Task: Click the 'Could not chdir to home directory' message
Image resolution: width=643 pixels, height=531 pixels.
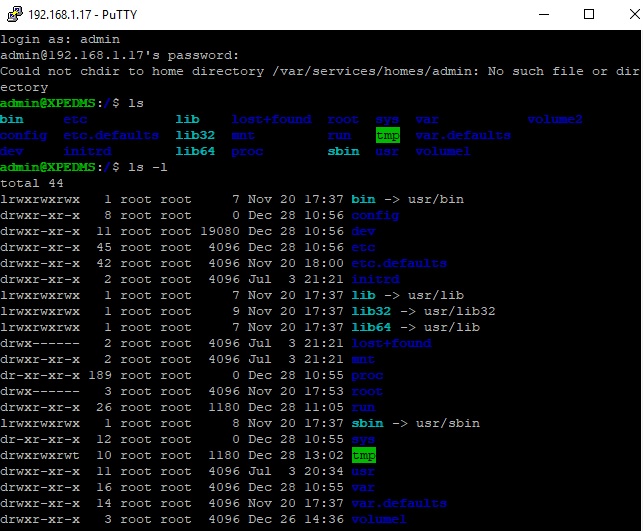Action: click(x=320, y=79)
